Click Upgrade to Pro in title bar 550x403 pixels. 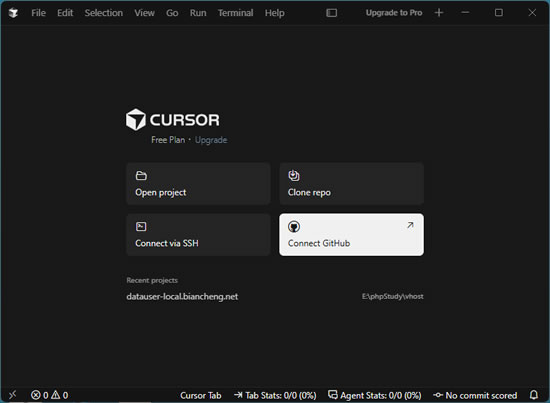[x=394, y=13]
